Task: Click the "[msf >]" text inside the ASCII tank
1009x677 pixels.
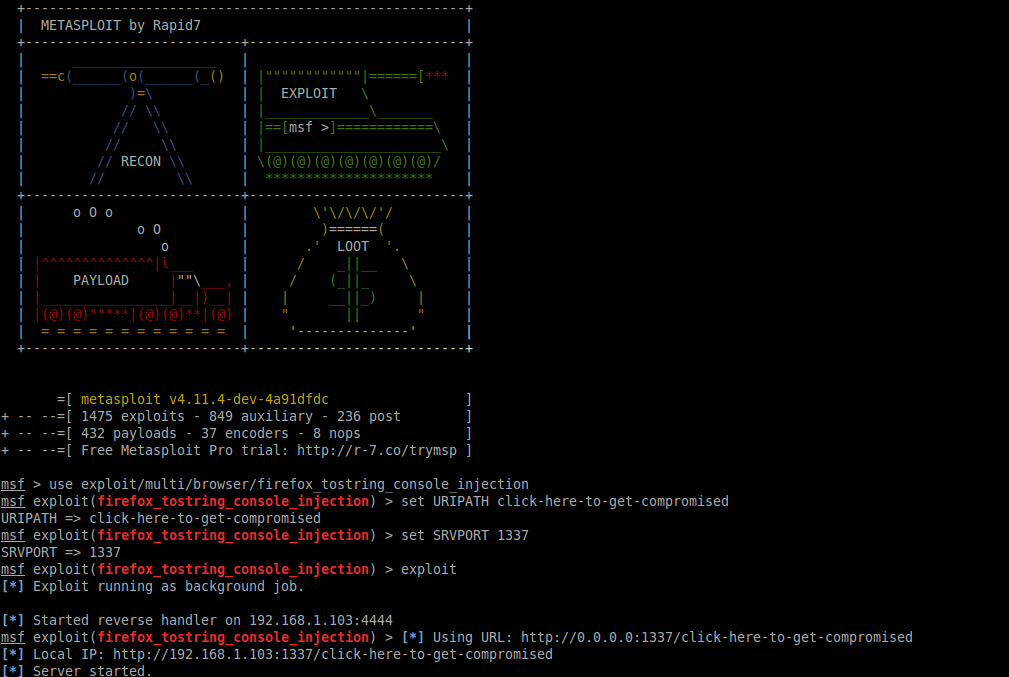Action: (x=309, y=127)
